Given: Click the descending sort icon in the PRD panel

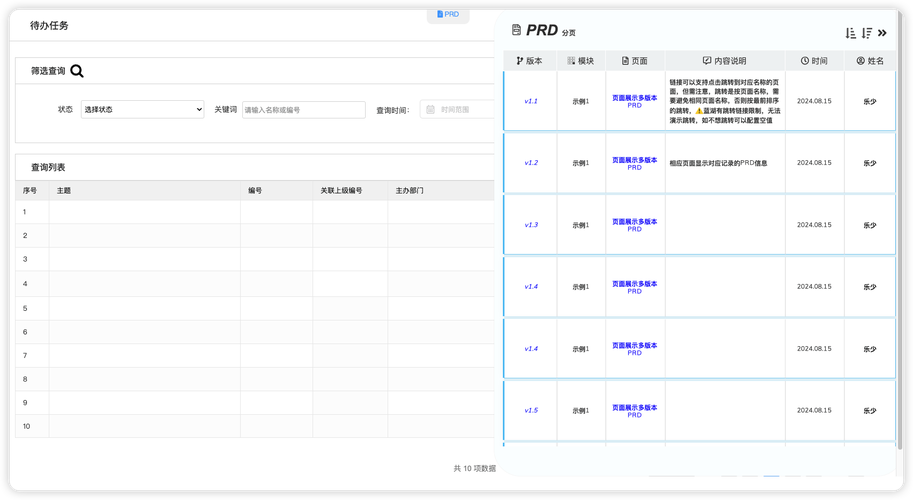Looking at the screenshot, I should (867, 33).
